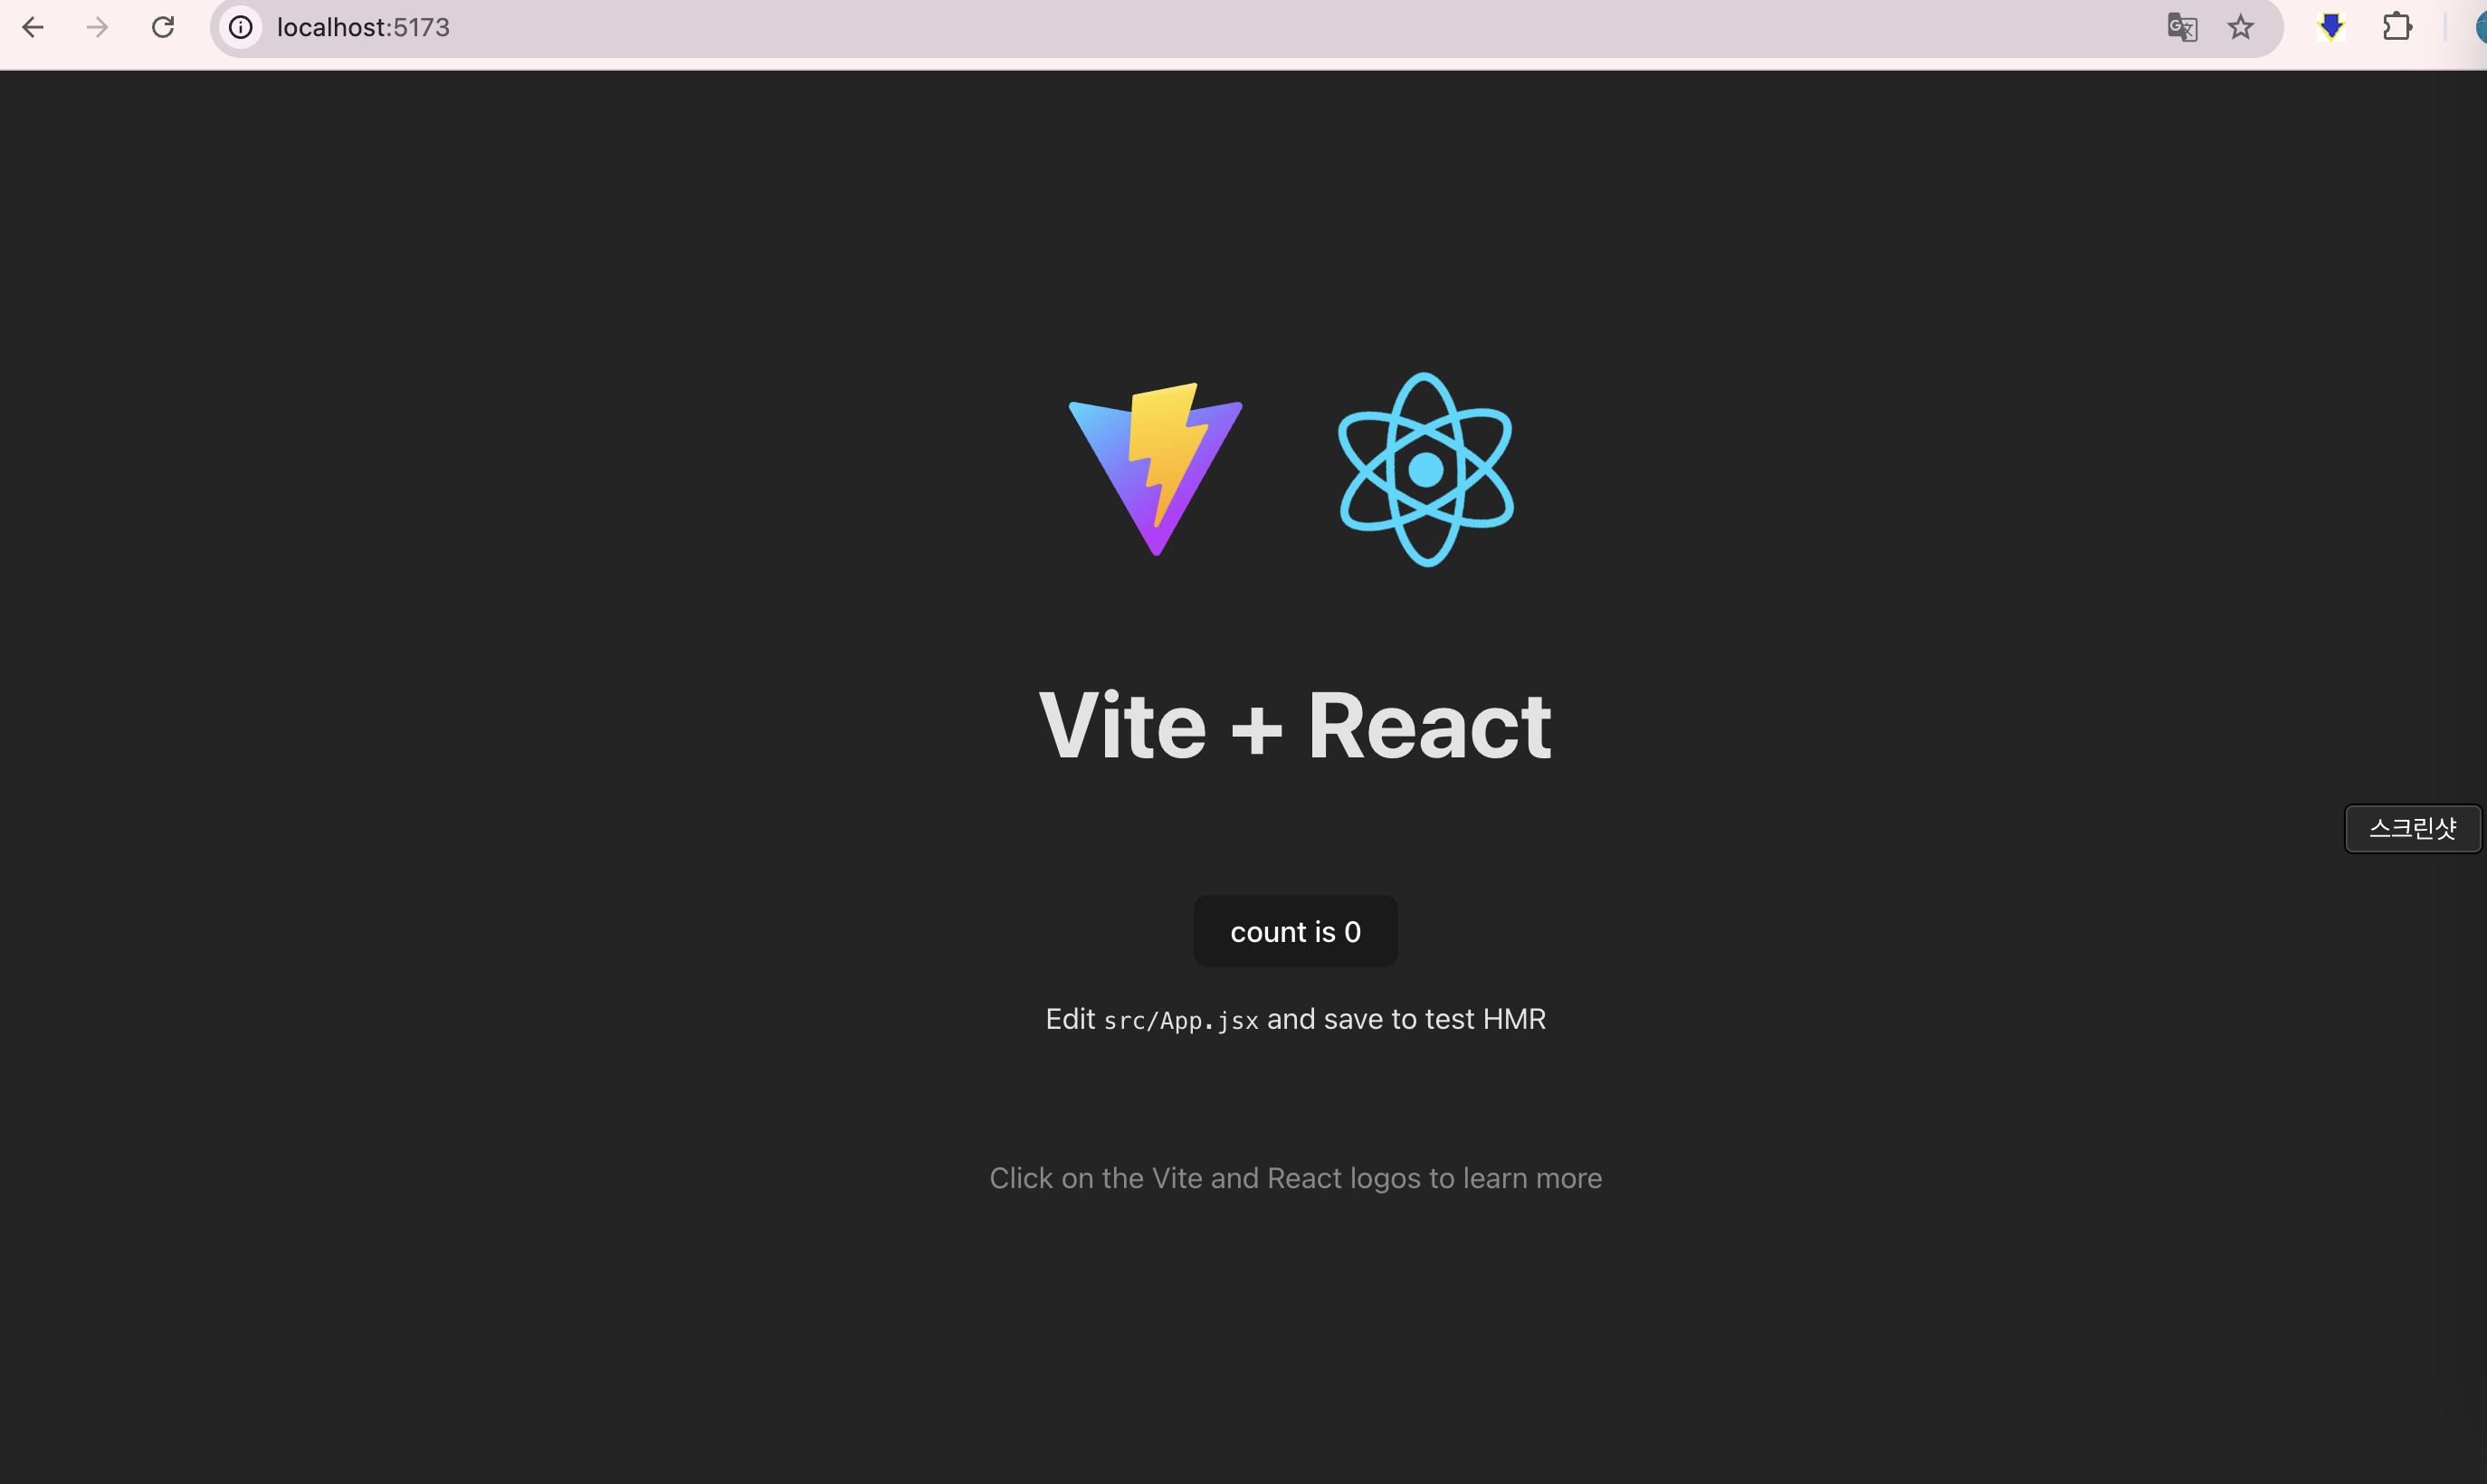Go back to the previous page
Viewport: 2487px width, 1484px height.
coord(33,27)
